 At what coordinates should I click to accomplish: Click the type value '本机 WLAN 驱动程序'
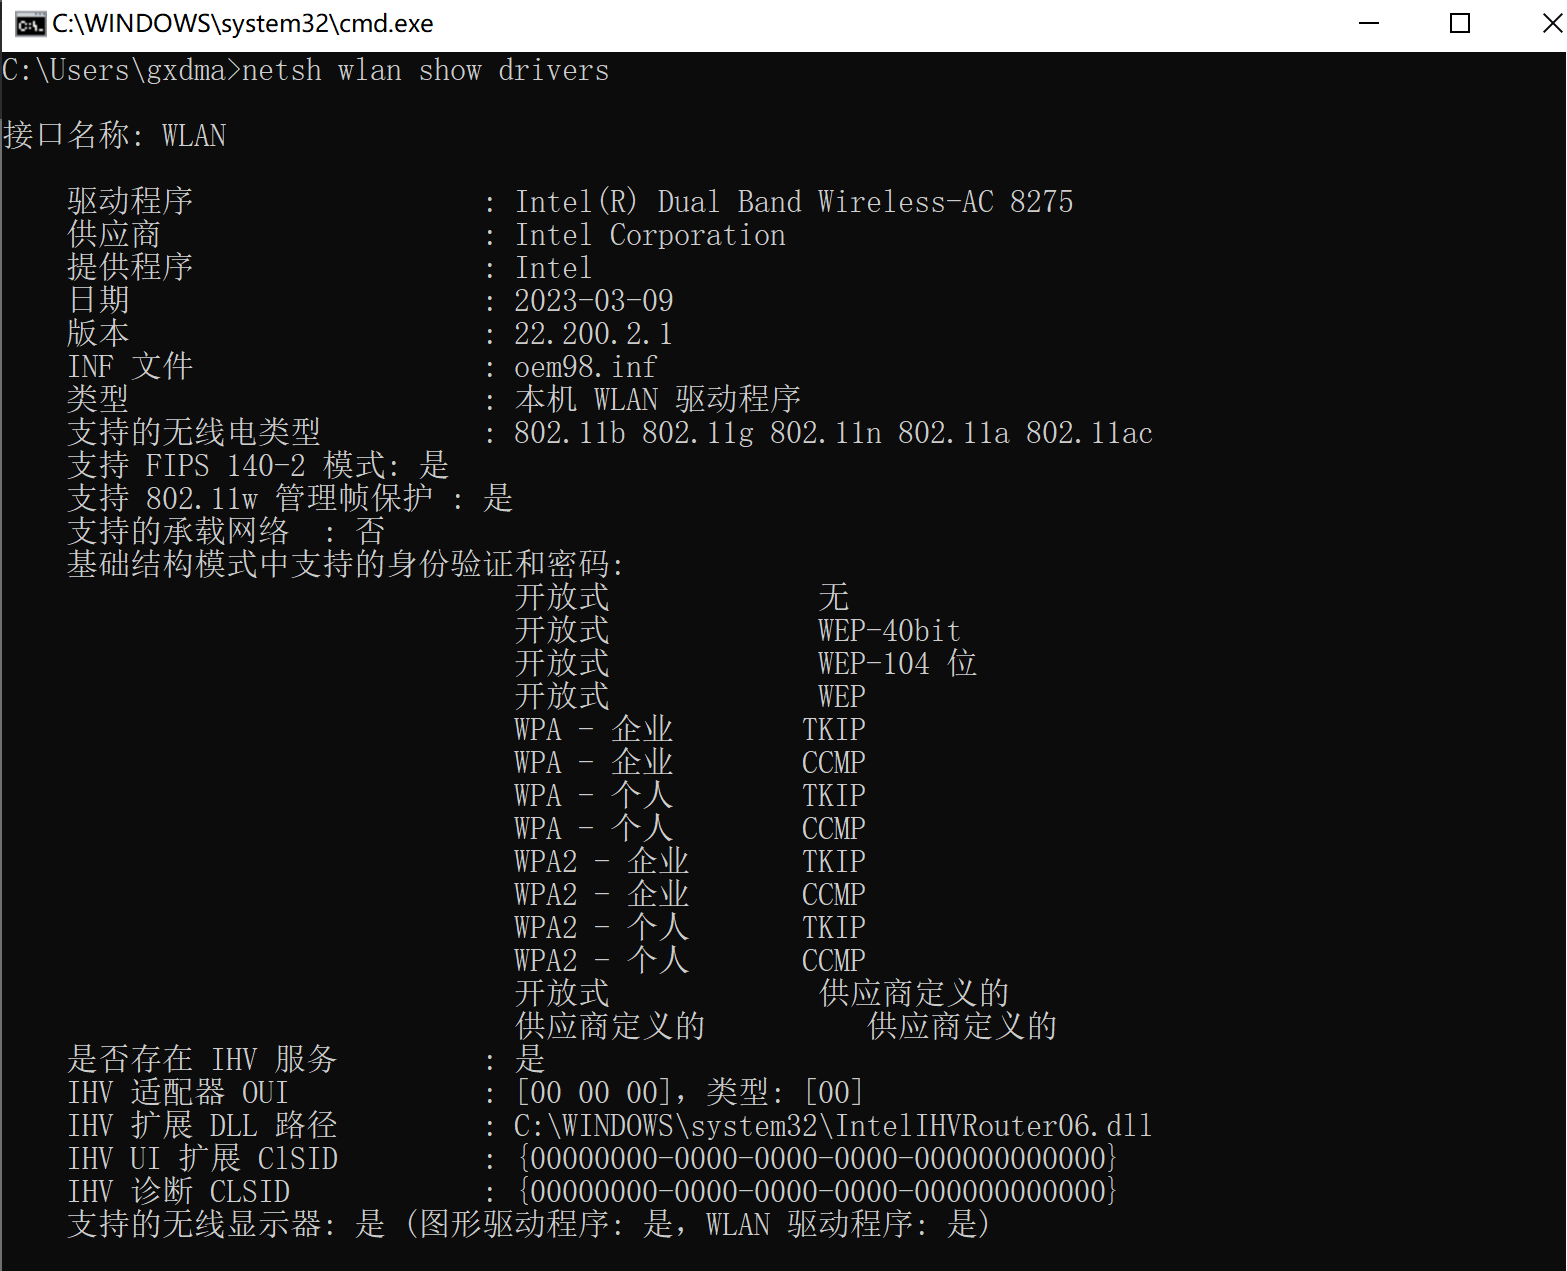[x=658, y=399]
